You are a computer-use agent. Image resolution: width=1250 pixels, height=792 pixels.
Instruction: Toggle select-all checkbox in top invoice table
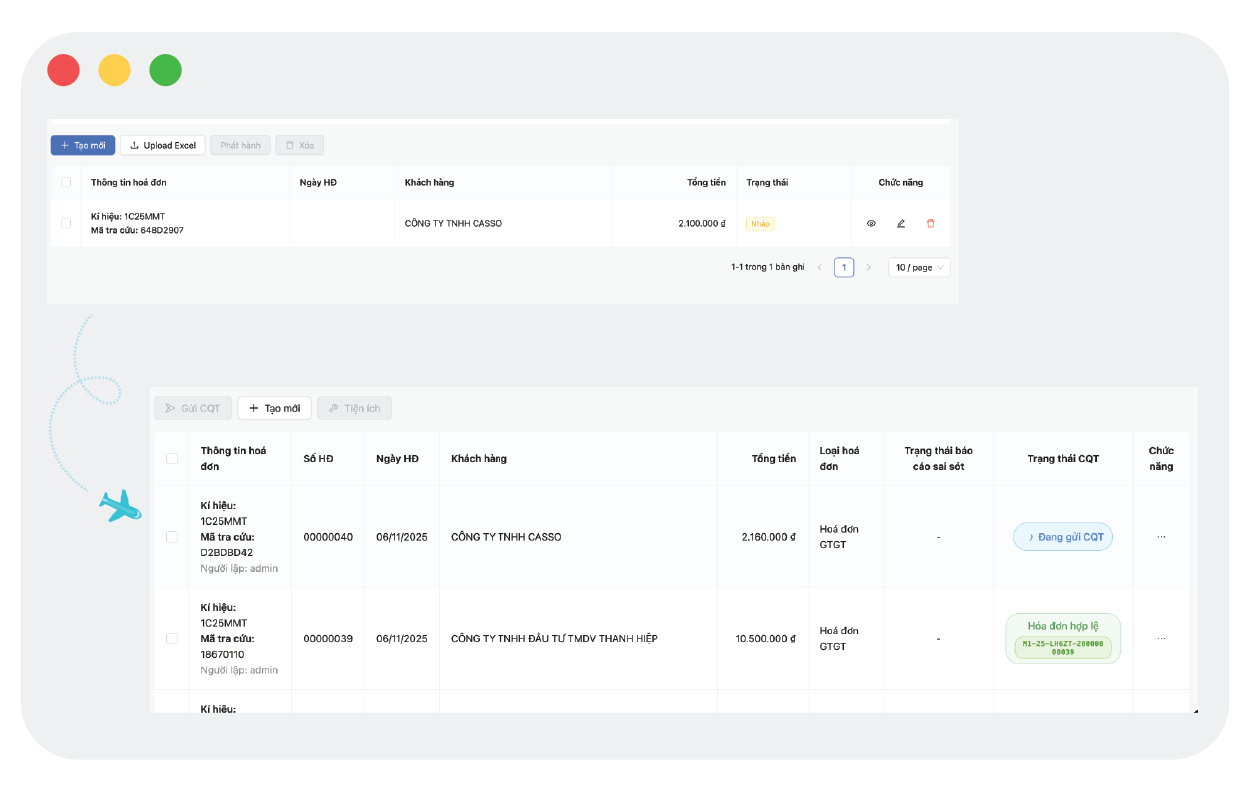point(66,182)
